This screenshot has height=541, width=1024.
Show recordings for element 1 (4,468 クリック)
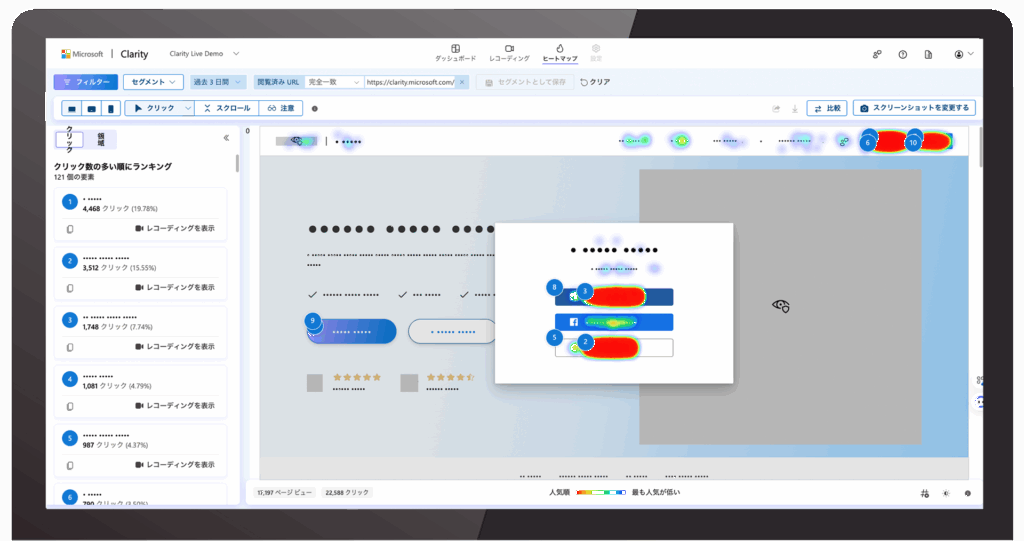175,228
